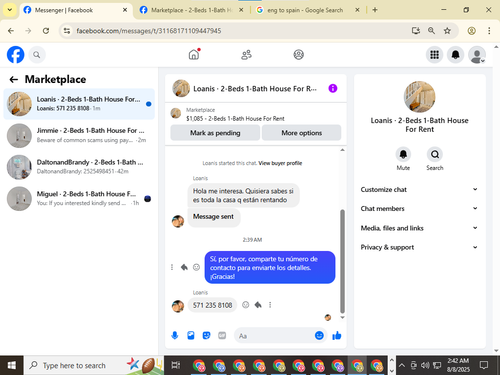500x375 pixels.
Task: Expand Privacy & support section
Action: click(x=419, y=247)
